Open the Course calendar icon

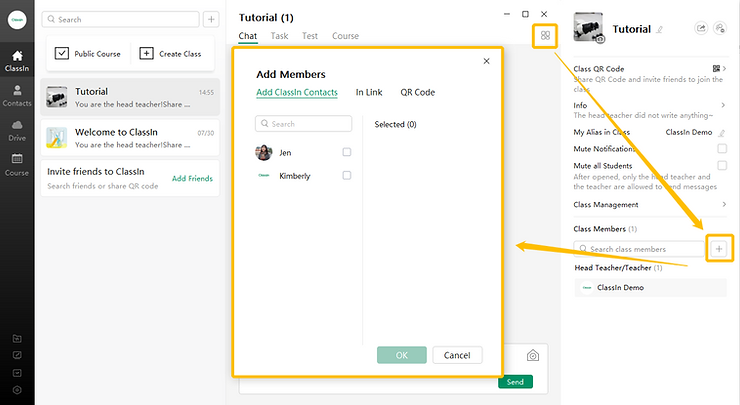click(x=17, y=163)
